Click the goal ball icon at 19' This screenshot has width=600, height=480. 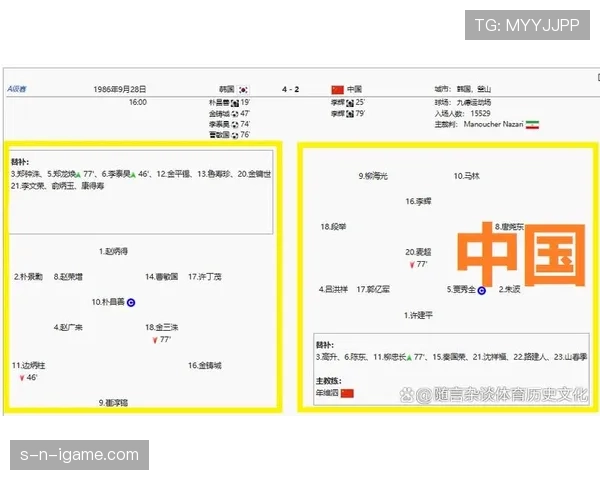point(235,103)
